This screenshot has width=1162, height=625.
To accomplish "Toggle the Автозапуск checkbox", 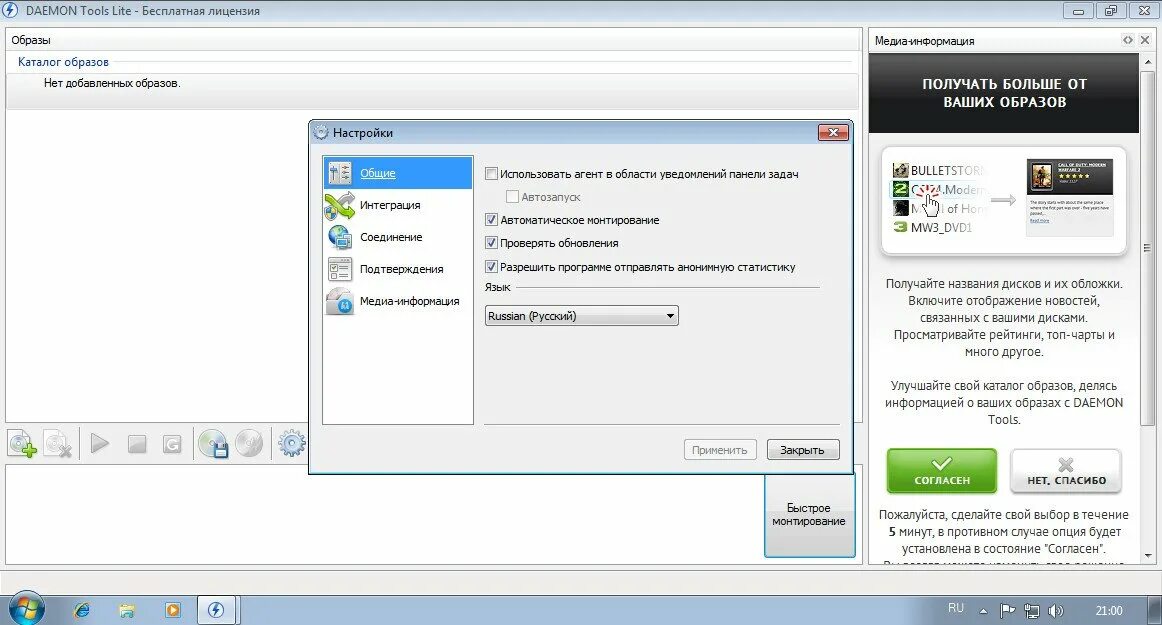I will pos(512,196).
